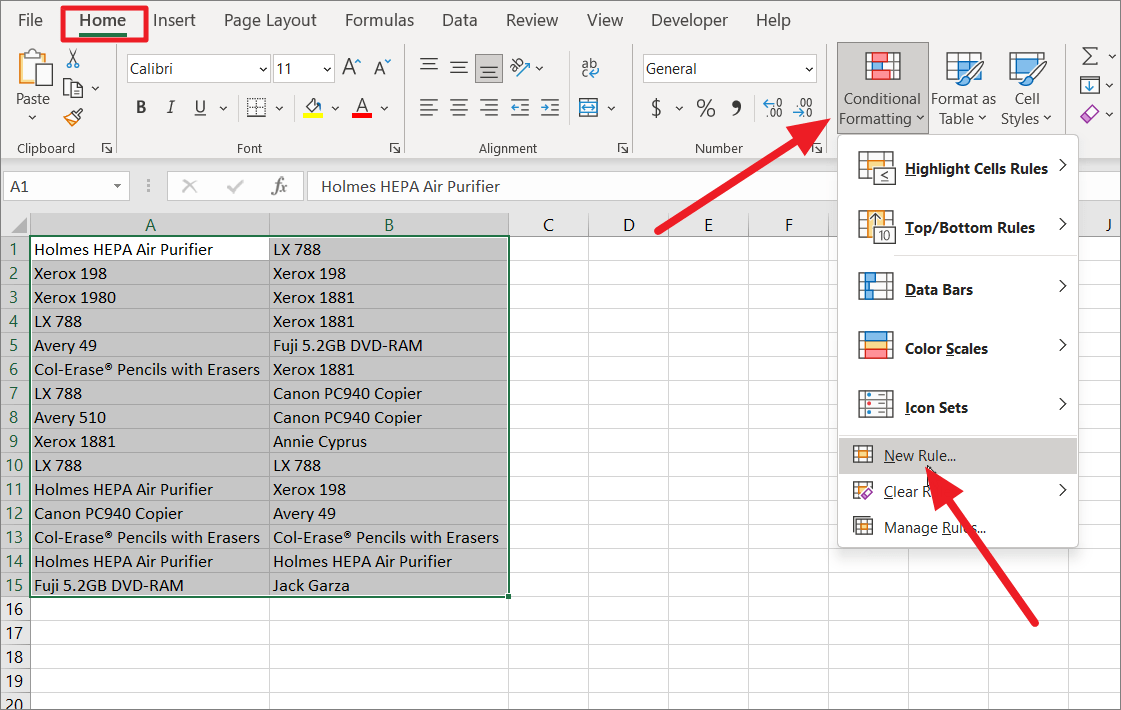Image resolution: width=1121 pixels, height=710 pixels.
Task: Enable Wrap Text
Action: tap(590, 68)
